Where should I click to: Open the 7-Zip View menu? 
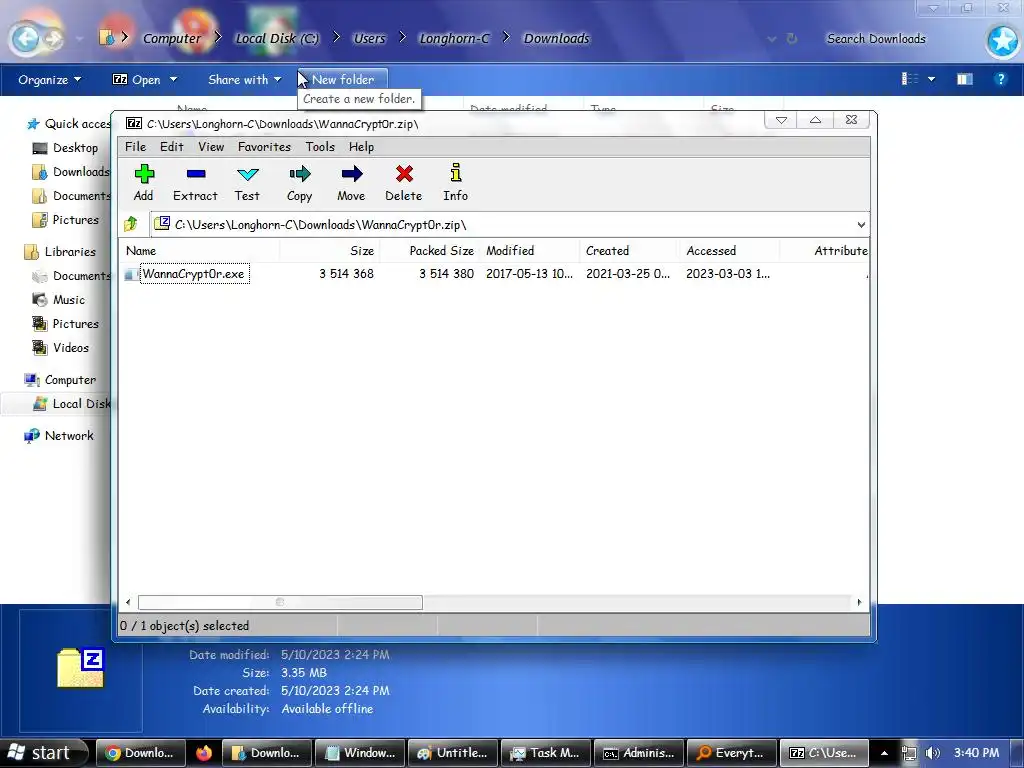coord(211,147)
